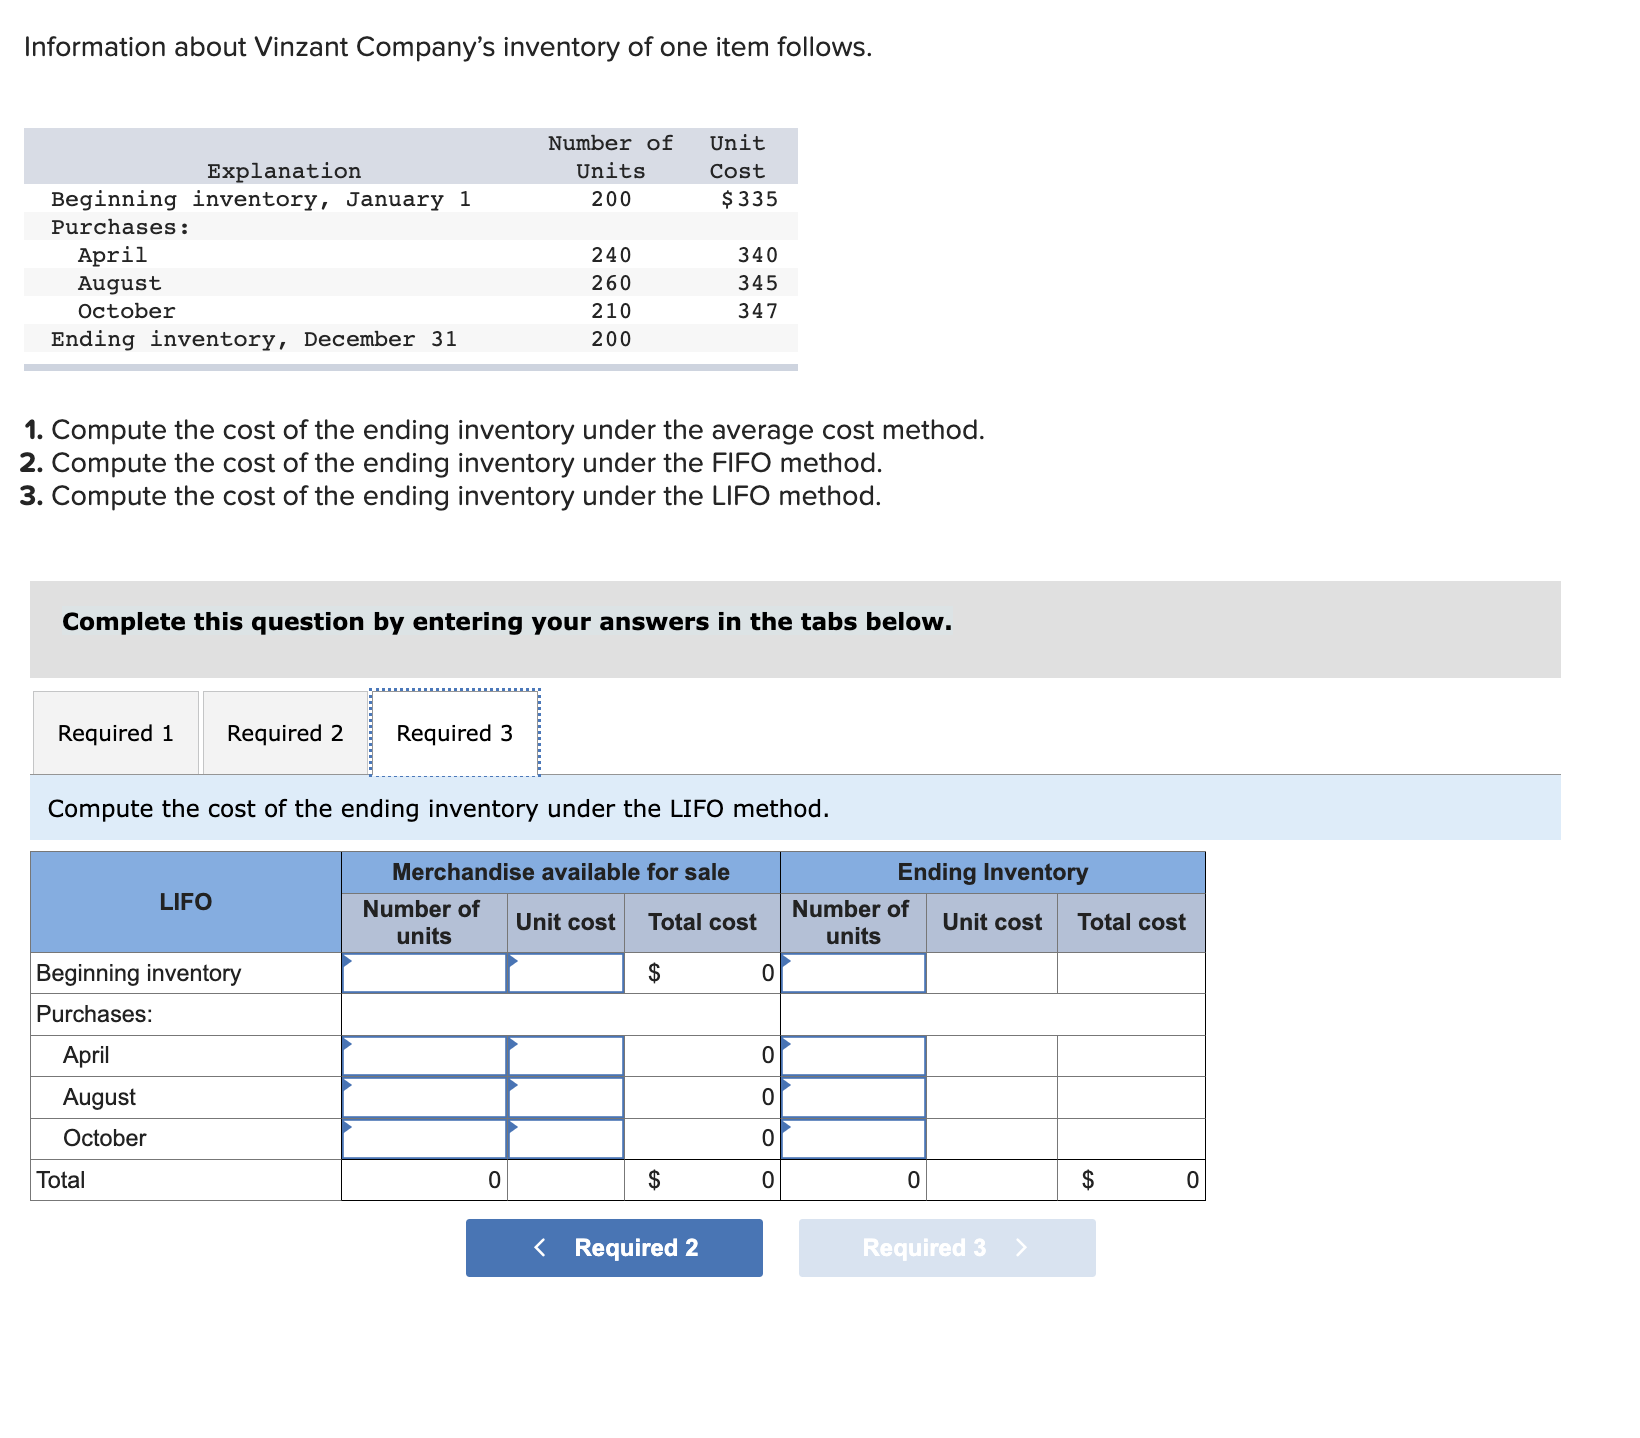Click the August row label in LIFO table

pyautogui.click(x=99, y=1097)
